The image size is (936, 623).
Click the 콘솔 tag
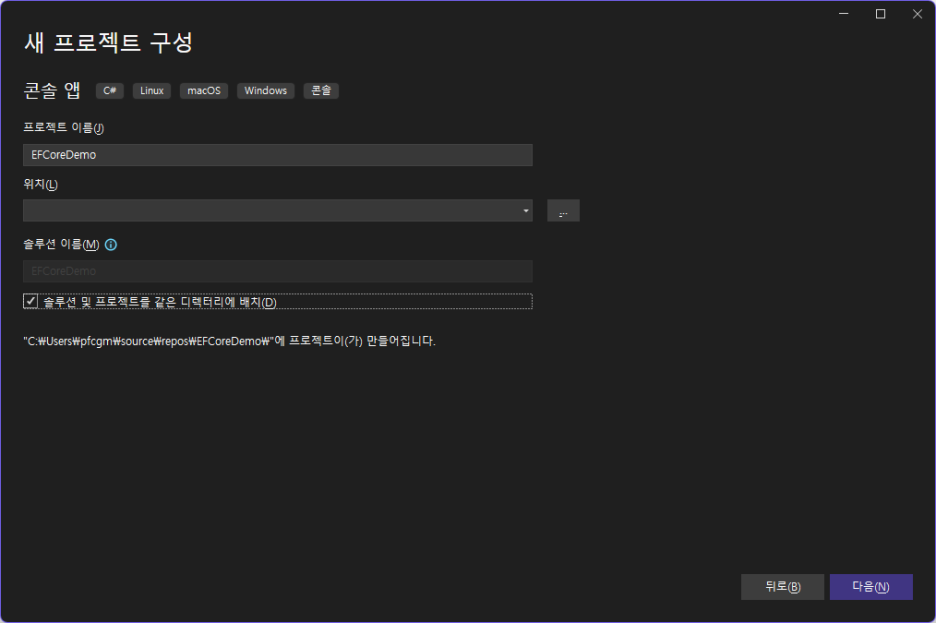pyautogui.click(x=321, y=91)
